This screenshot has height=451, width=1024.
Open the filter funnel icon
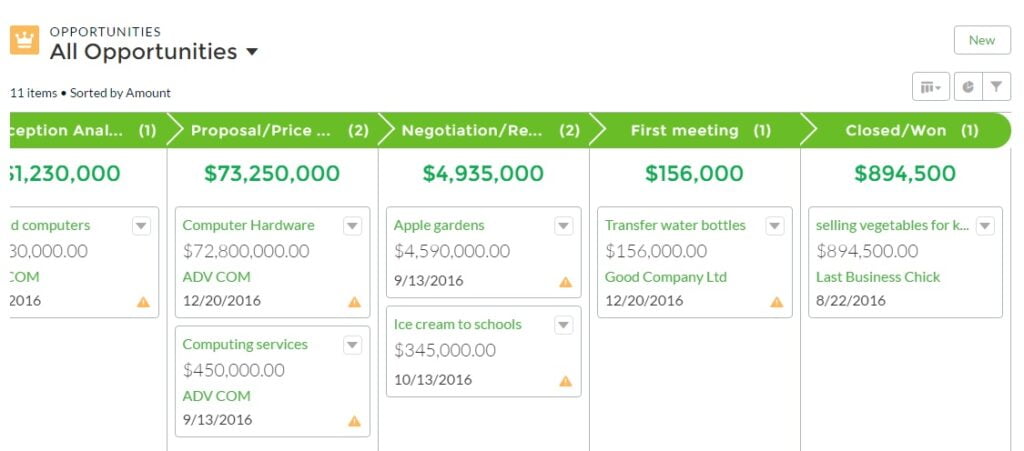tap(996, 87)
